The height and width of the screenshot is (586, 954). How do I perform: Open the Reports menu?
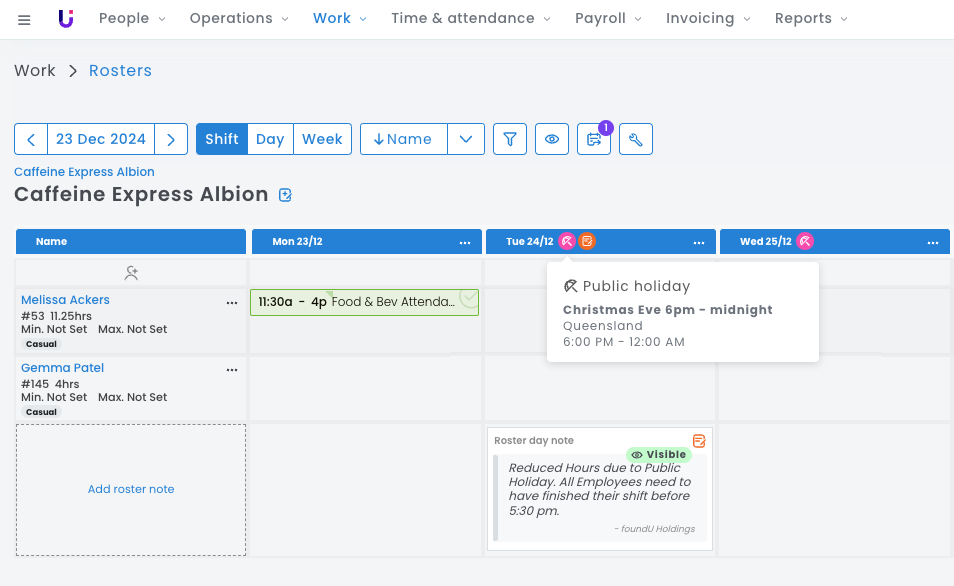point(811,18)
